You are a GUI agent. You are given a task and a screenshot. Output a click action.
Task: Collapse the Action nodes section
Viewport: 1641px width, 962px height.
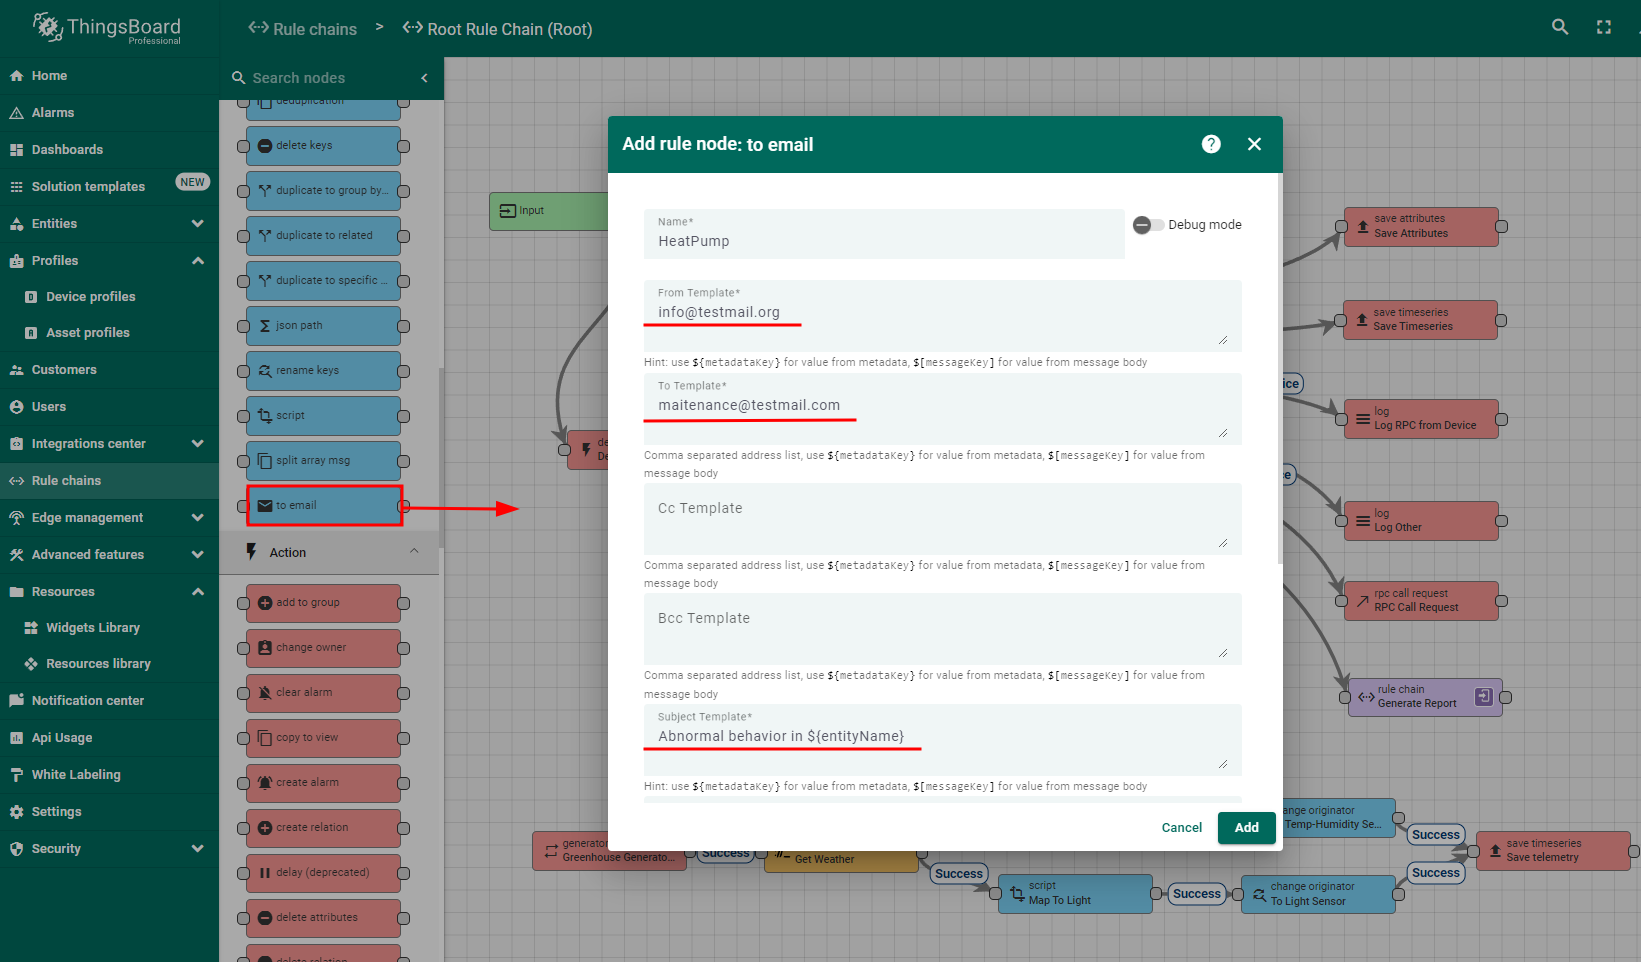[x=414, y=552]
